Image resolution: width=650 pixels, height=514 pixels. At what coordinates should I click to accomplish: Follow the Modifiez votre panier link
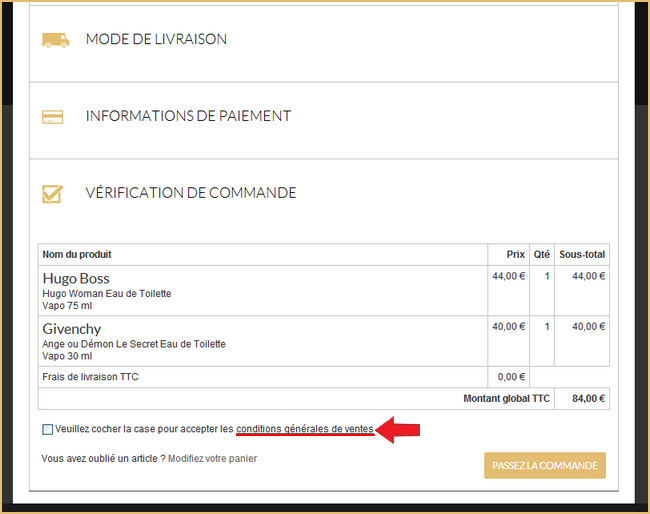tap(212, 458)
